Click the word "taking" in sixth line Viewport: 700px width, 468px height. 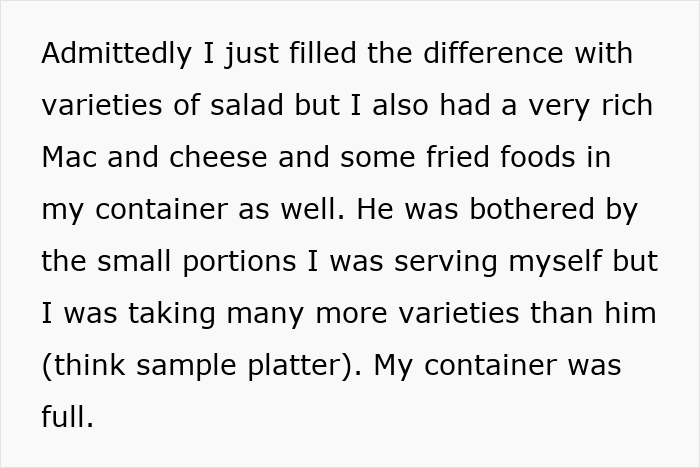172,314
